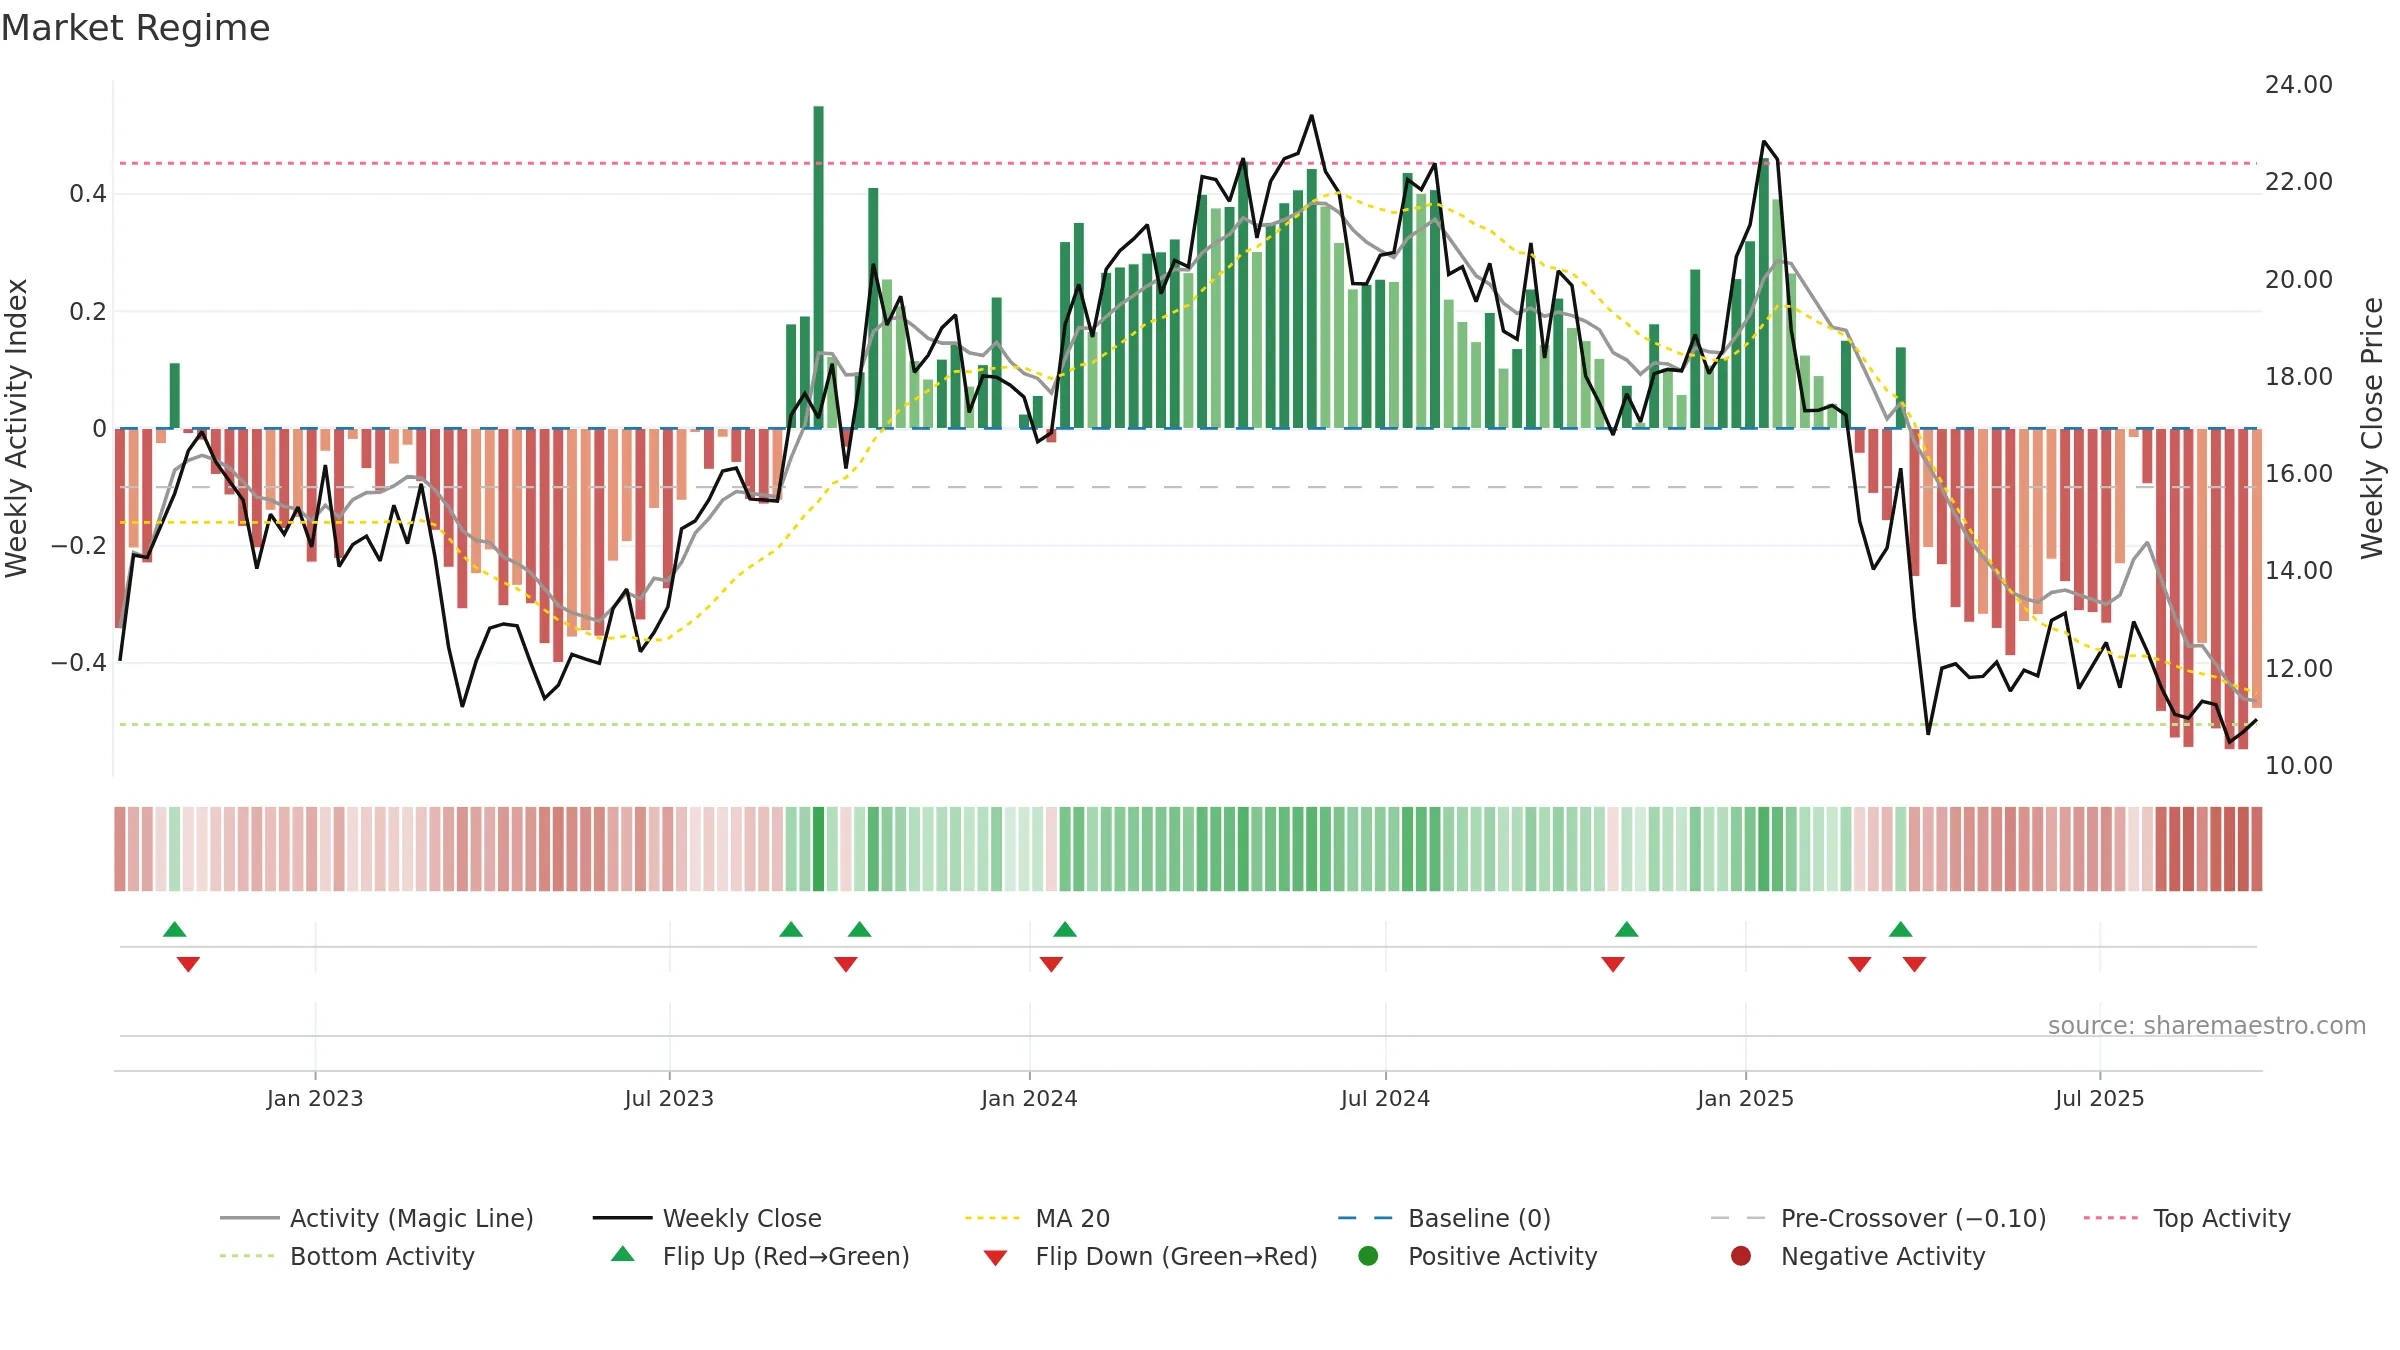The height and width of the screenshot is (1350, 2400).
Task: Click the Jan 2024 x-axis label
Action: click(1029, 1098)
